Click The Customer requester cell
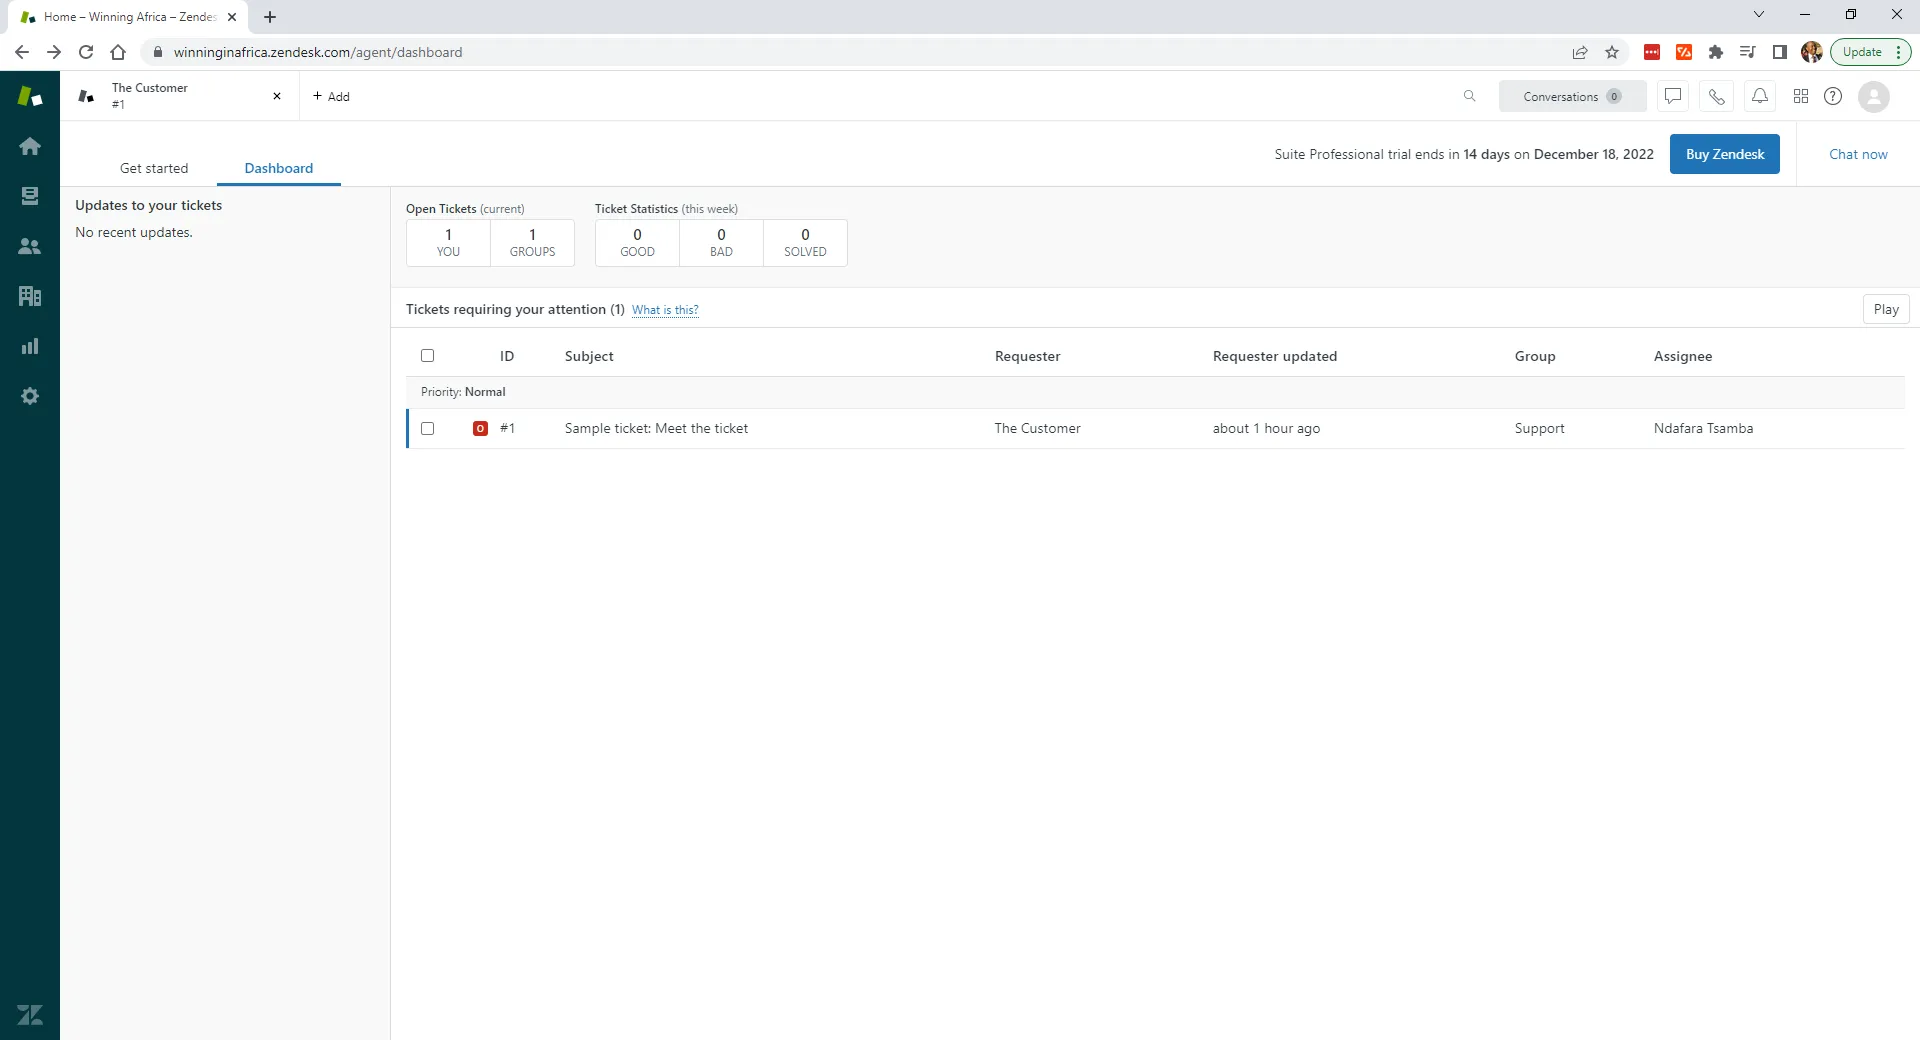 click(x=1037, y=428)
